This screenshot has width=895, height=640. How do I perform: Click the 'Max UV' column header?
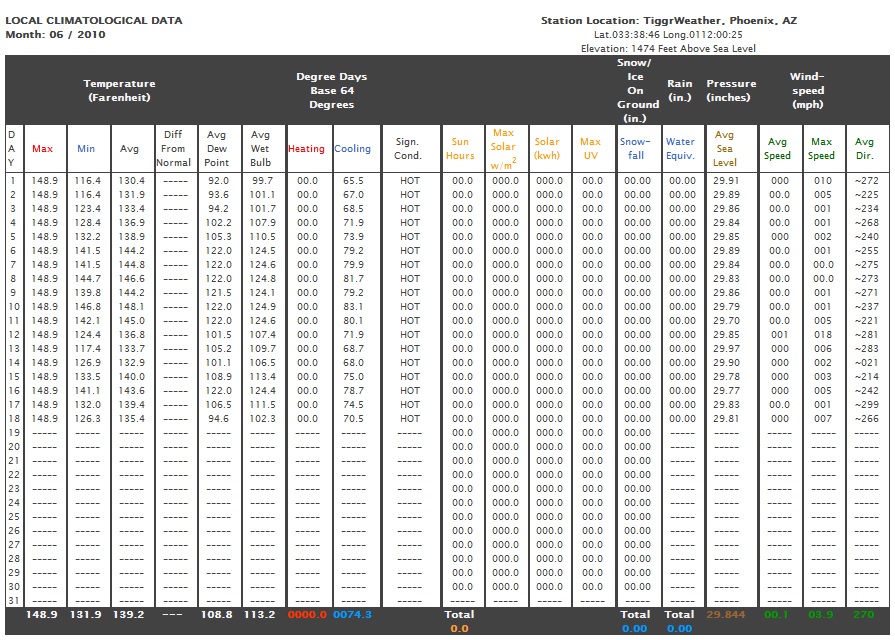click(x=590, y=148)
